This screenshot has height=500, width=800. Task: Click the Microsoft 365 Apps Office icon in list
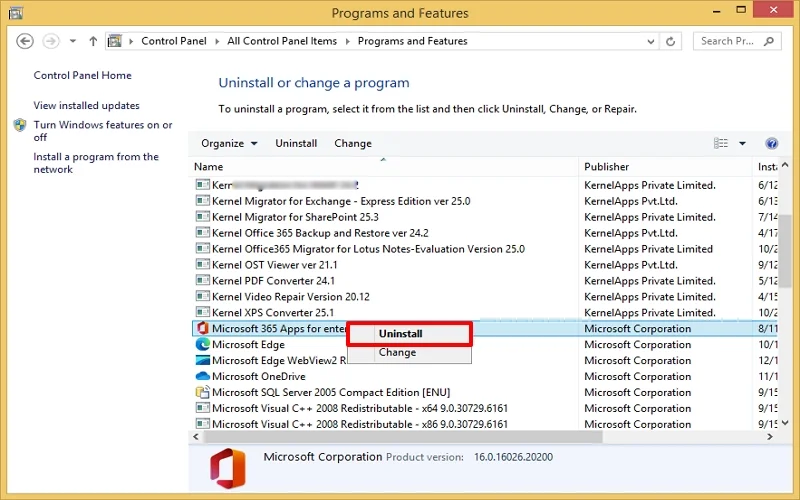pos(203,329)
